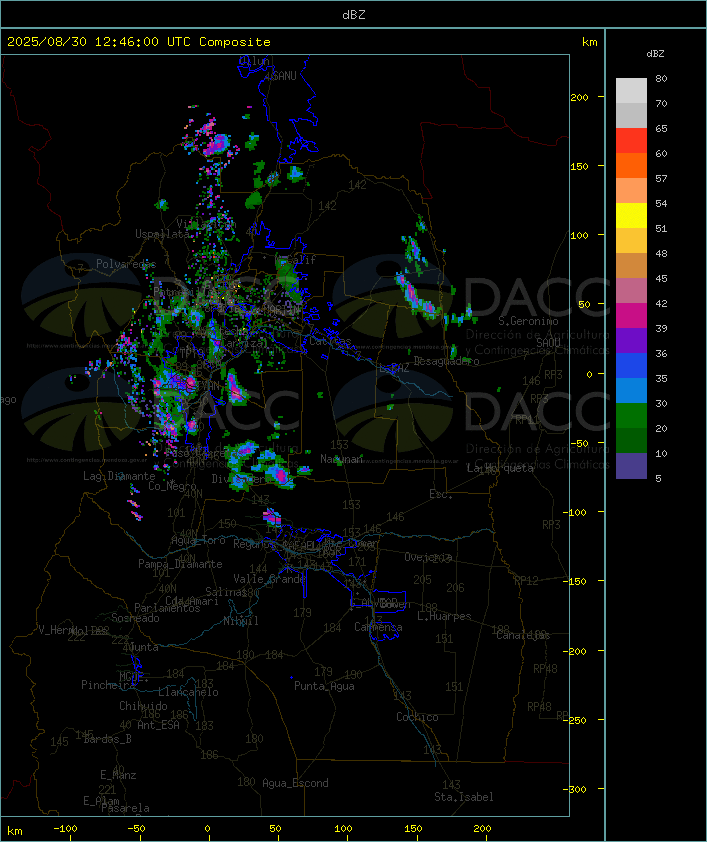Click the Sta.Isabel map label
Screen dimensions: 707x842
[x=464, y=797]
